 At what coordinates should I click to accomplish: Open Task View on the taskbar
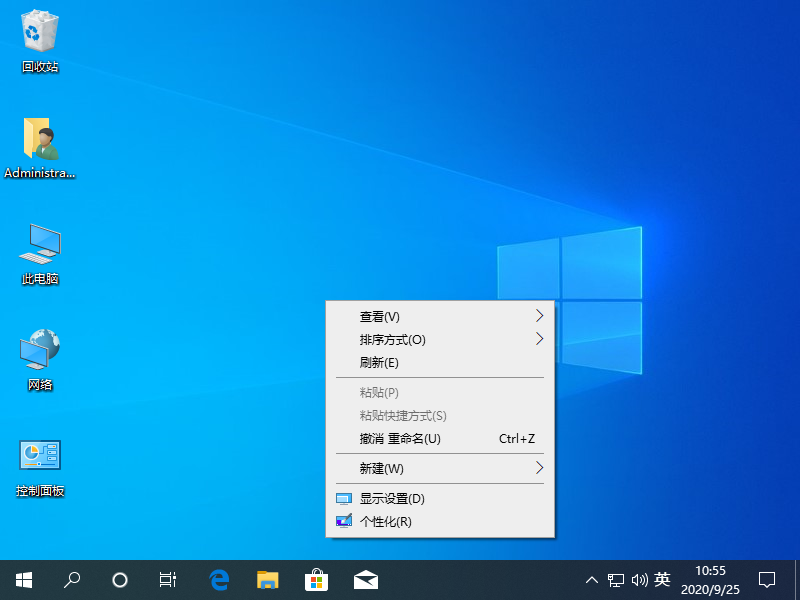pyautogui.click(x=168, y=579)
